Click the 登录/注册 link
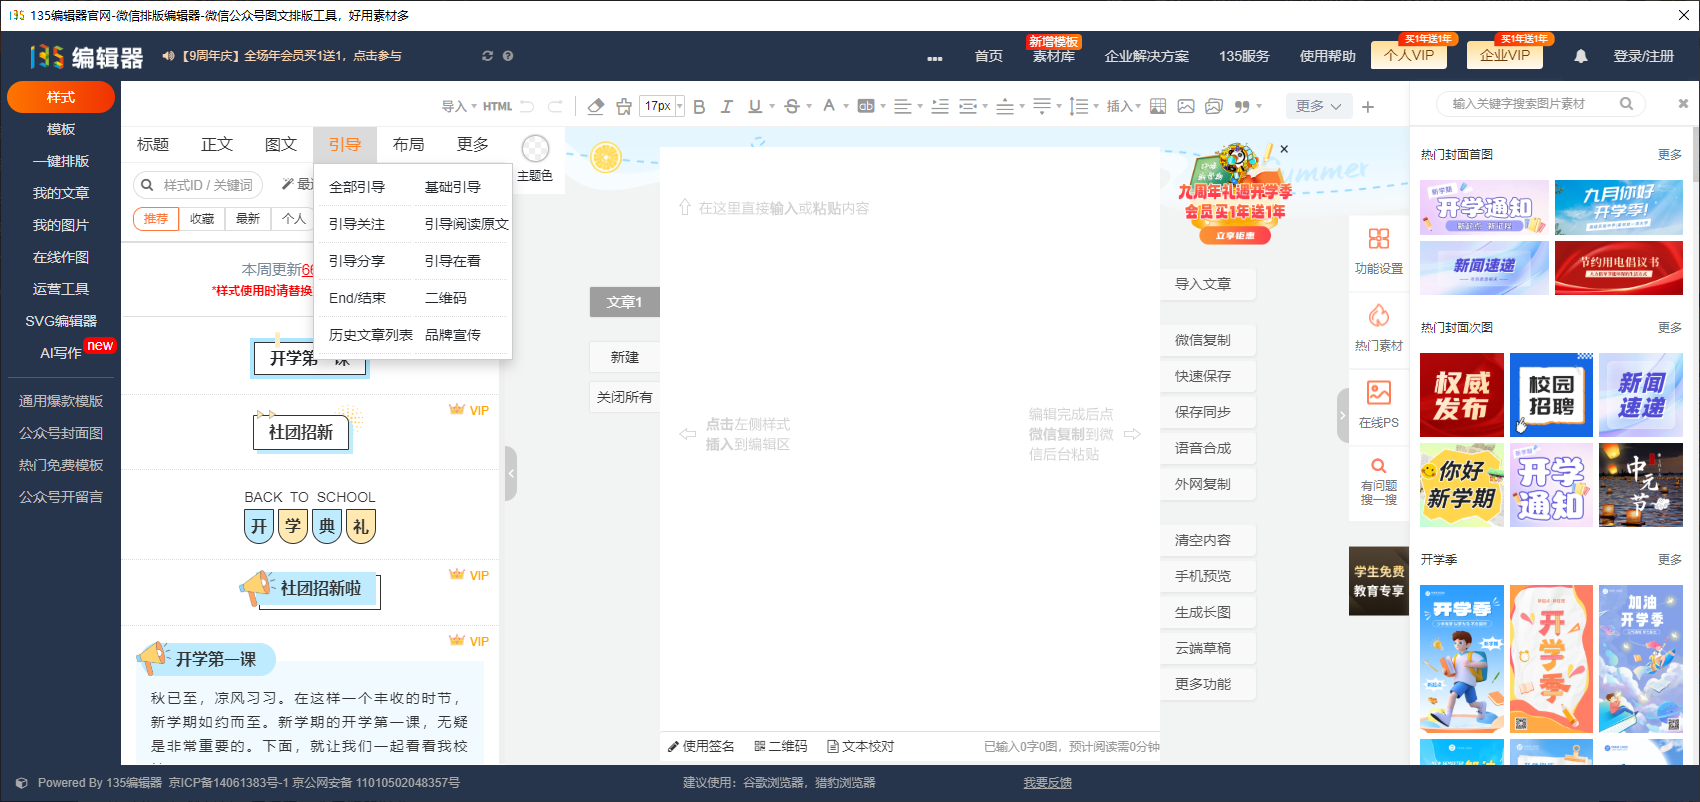Image resolution: width=1700 pixels, height=802 pixels. pos(1643,56)
